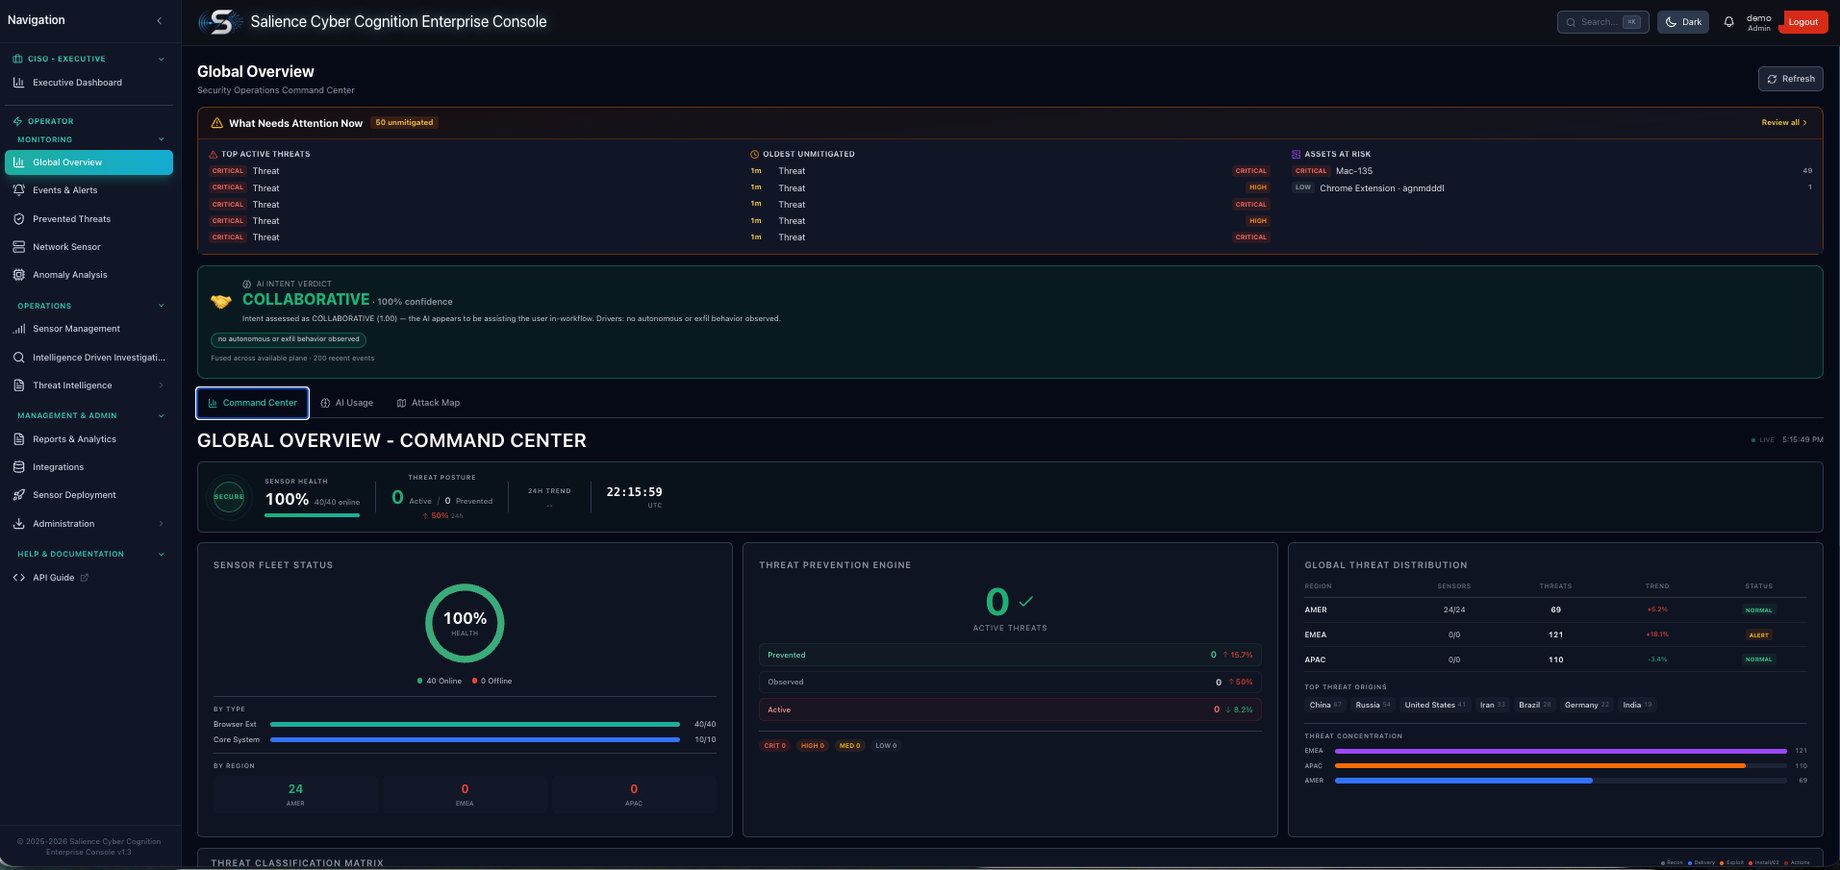Click the Sensor Deployment rocket icon
Screen dimensions: 1840x870
pos(19,495)
